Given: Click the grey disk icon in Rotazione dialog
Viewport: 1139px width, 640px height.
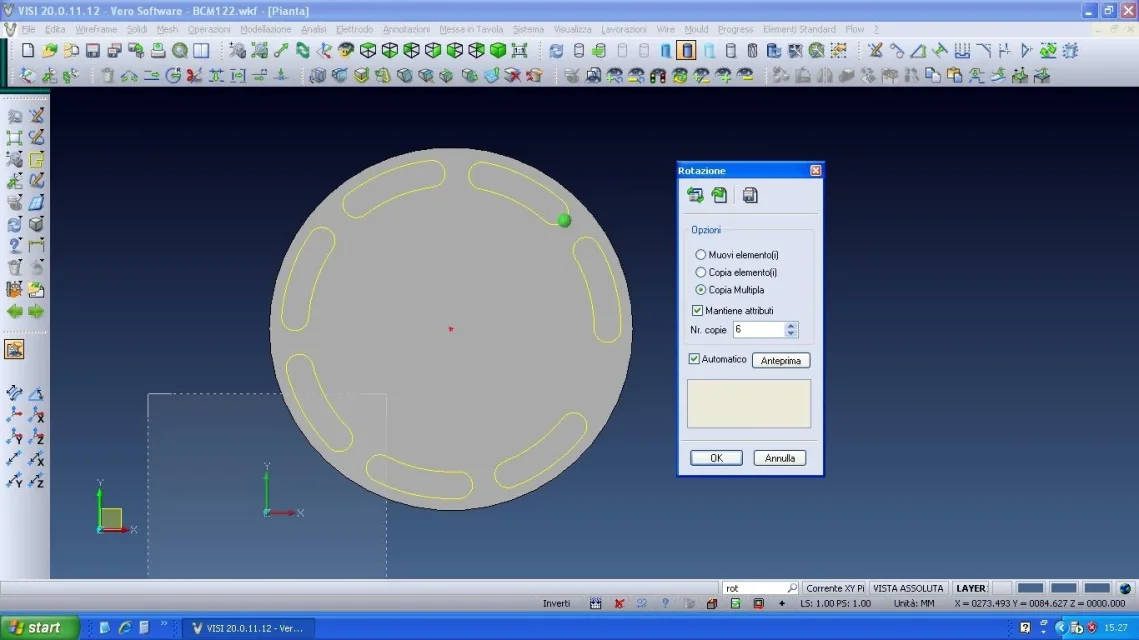Looking at the screenshot, I should click(x=750, y=195).
